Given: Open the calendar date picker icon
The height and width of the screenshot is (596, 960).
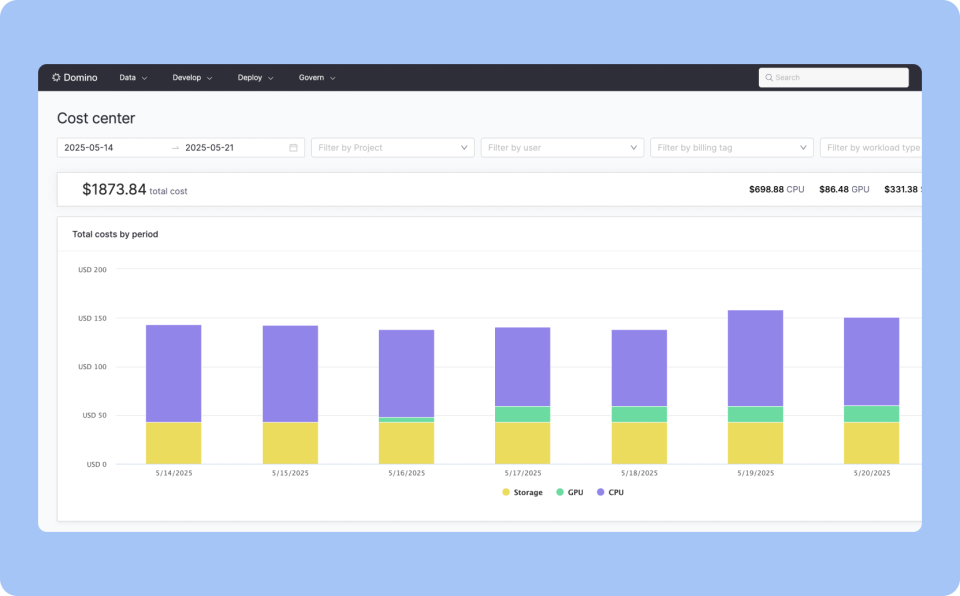Looking at the screenshot, I should coord(292,146).
